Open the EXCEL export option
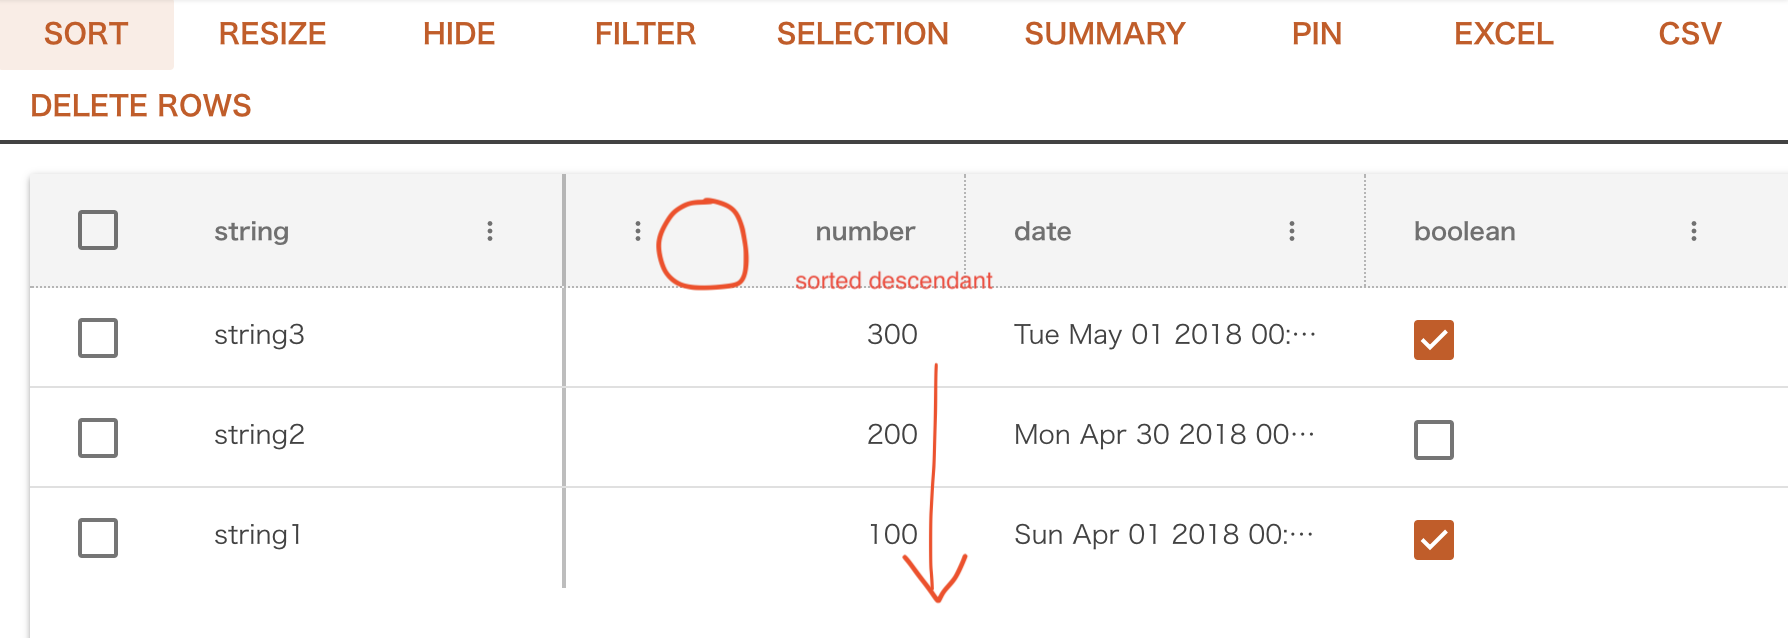Screen dimensions: 1788x638 pos(1501,33)
